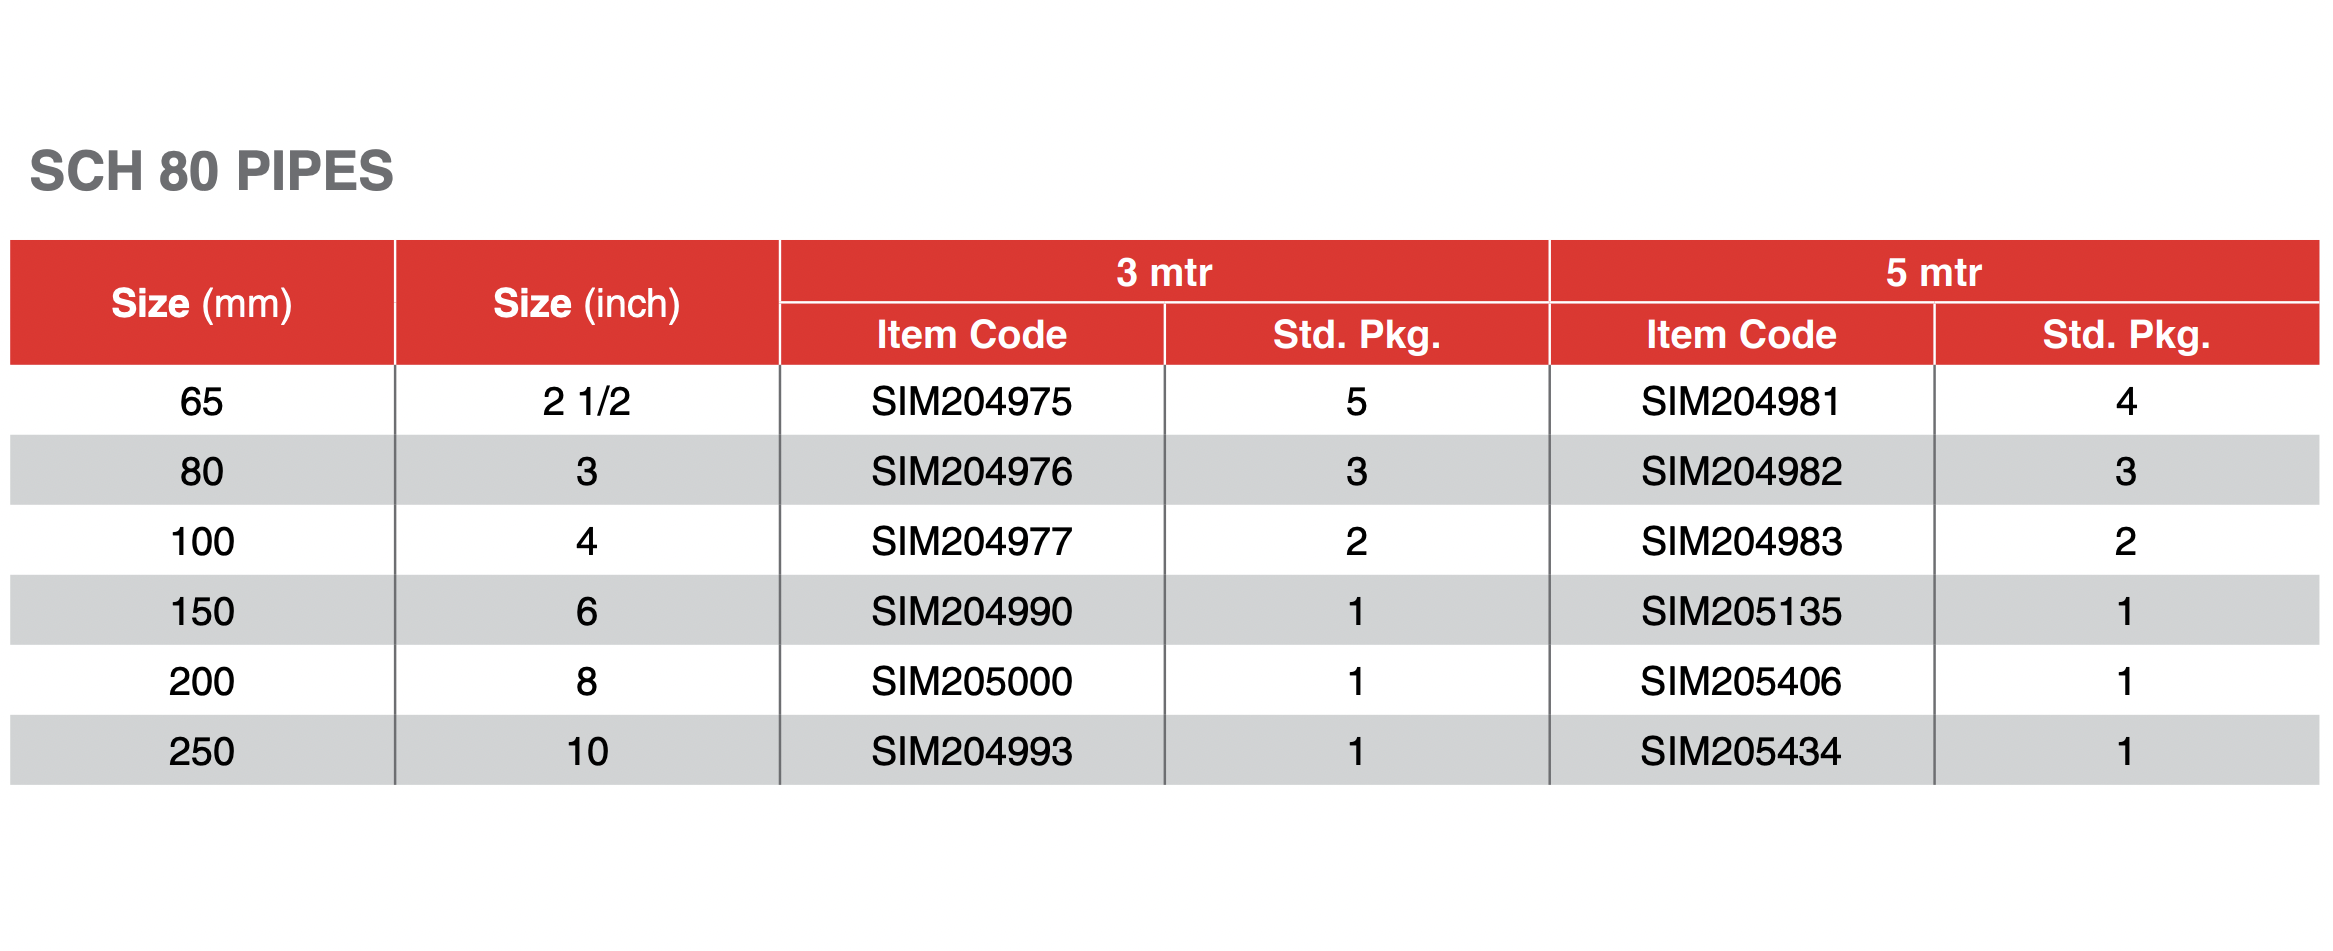Image resolution: width=2333 pixels, height=951 pixels.
Task: Click the SIM204976 cell
Action: tap(971, 472)
